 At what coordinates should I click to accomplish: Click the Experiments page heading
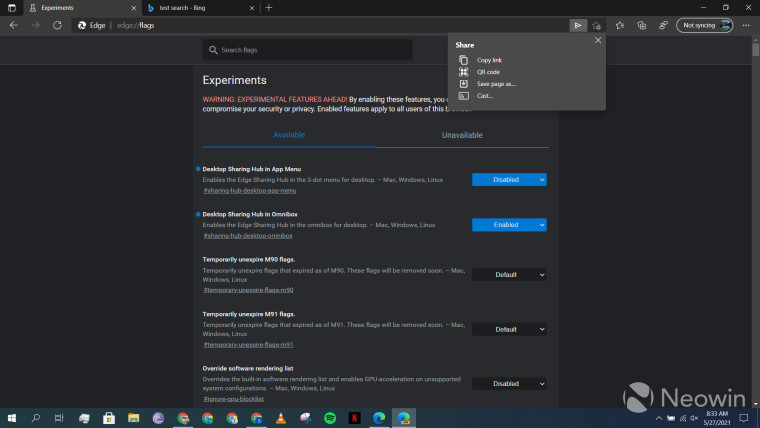[x=235, y=80]
